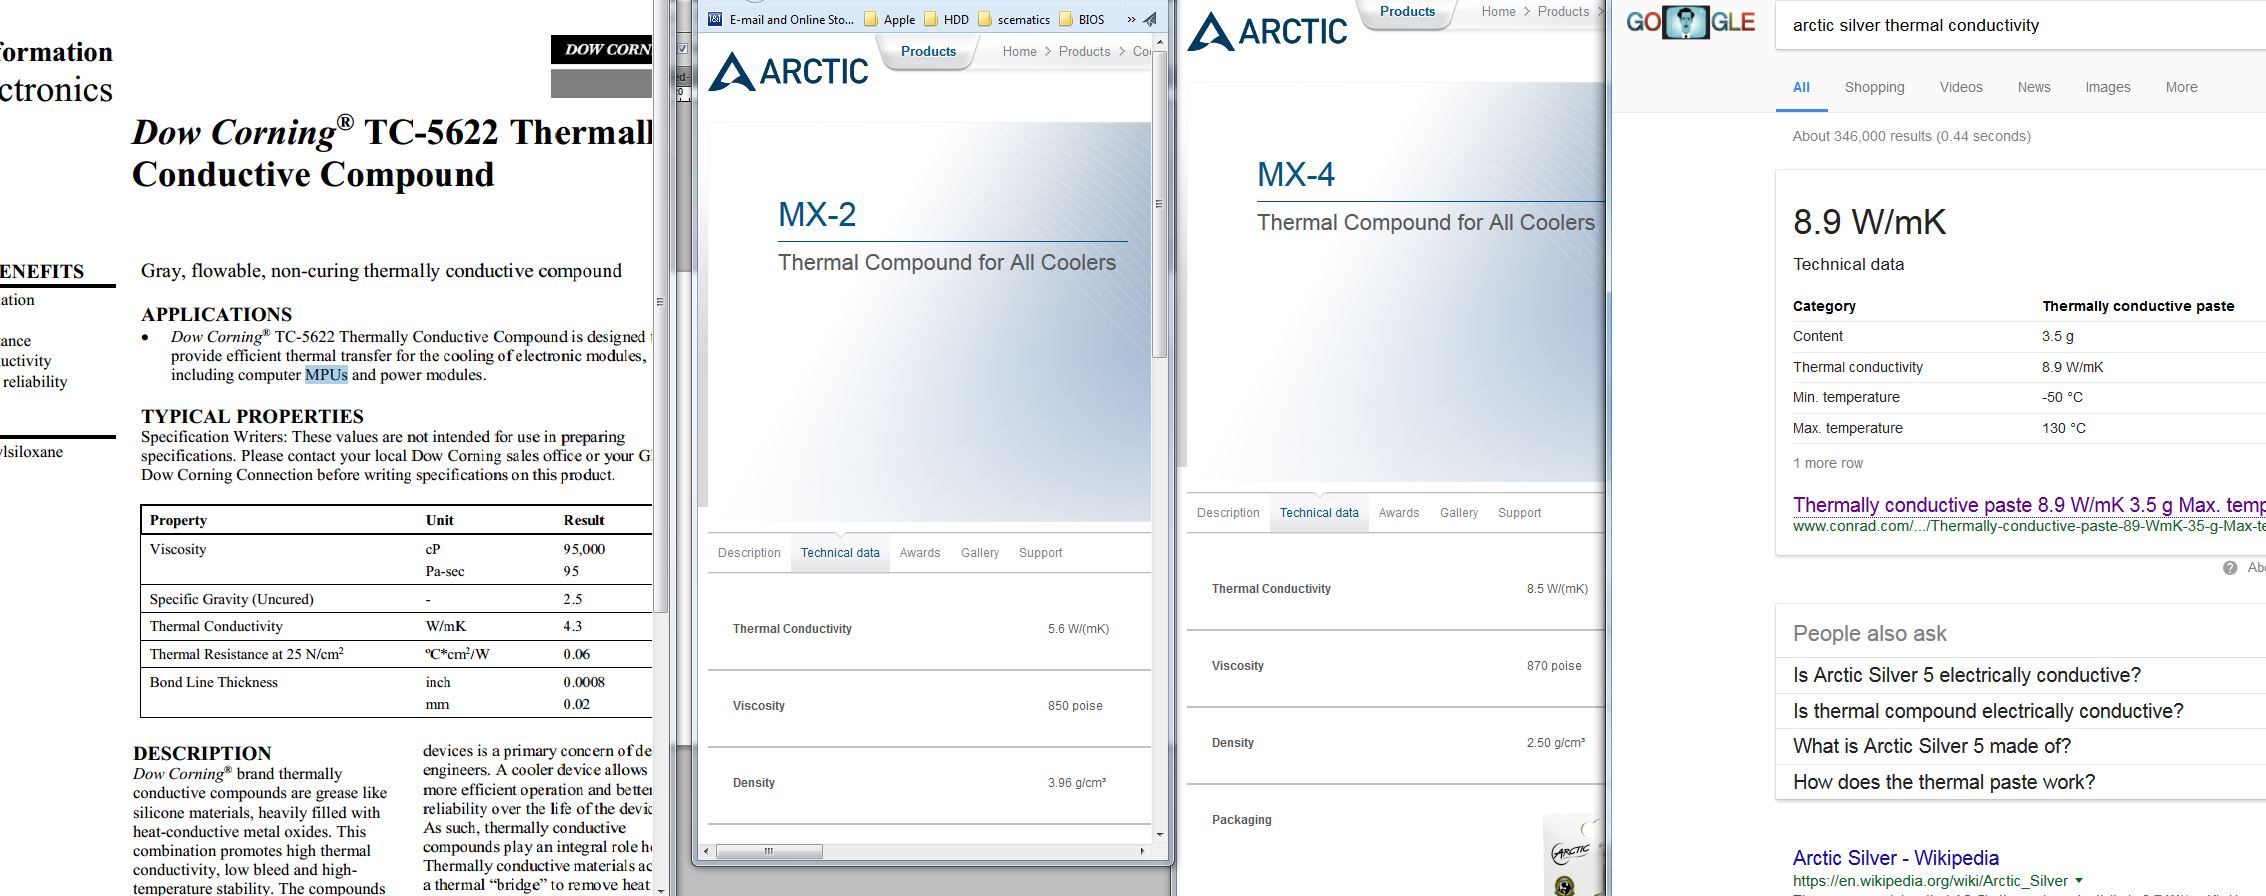Switch to Videos search results

point(1961,87)
